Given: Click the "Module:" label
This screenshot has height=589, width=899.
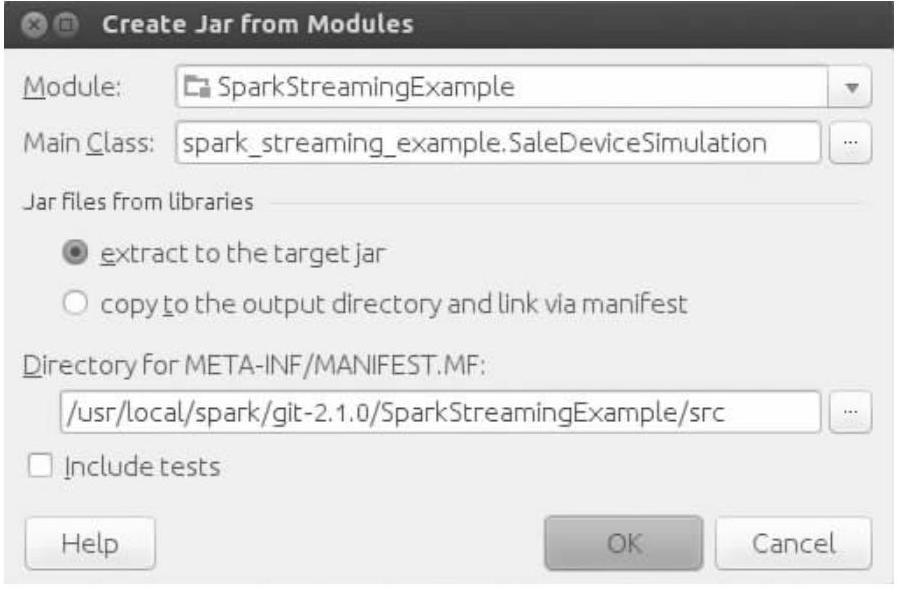Looking at the screenshot, I should click(71, 87).
